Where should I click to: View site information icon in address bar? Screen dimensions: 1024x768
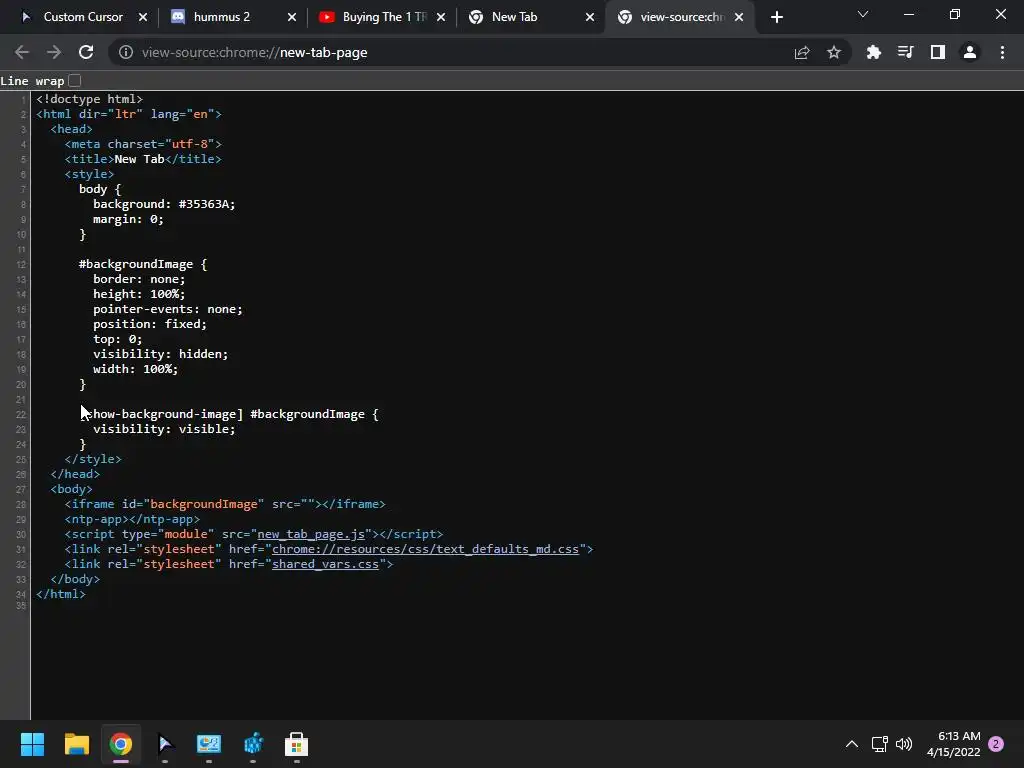pos(125,52)
